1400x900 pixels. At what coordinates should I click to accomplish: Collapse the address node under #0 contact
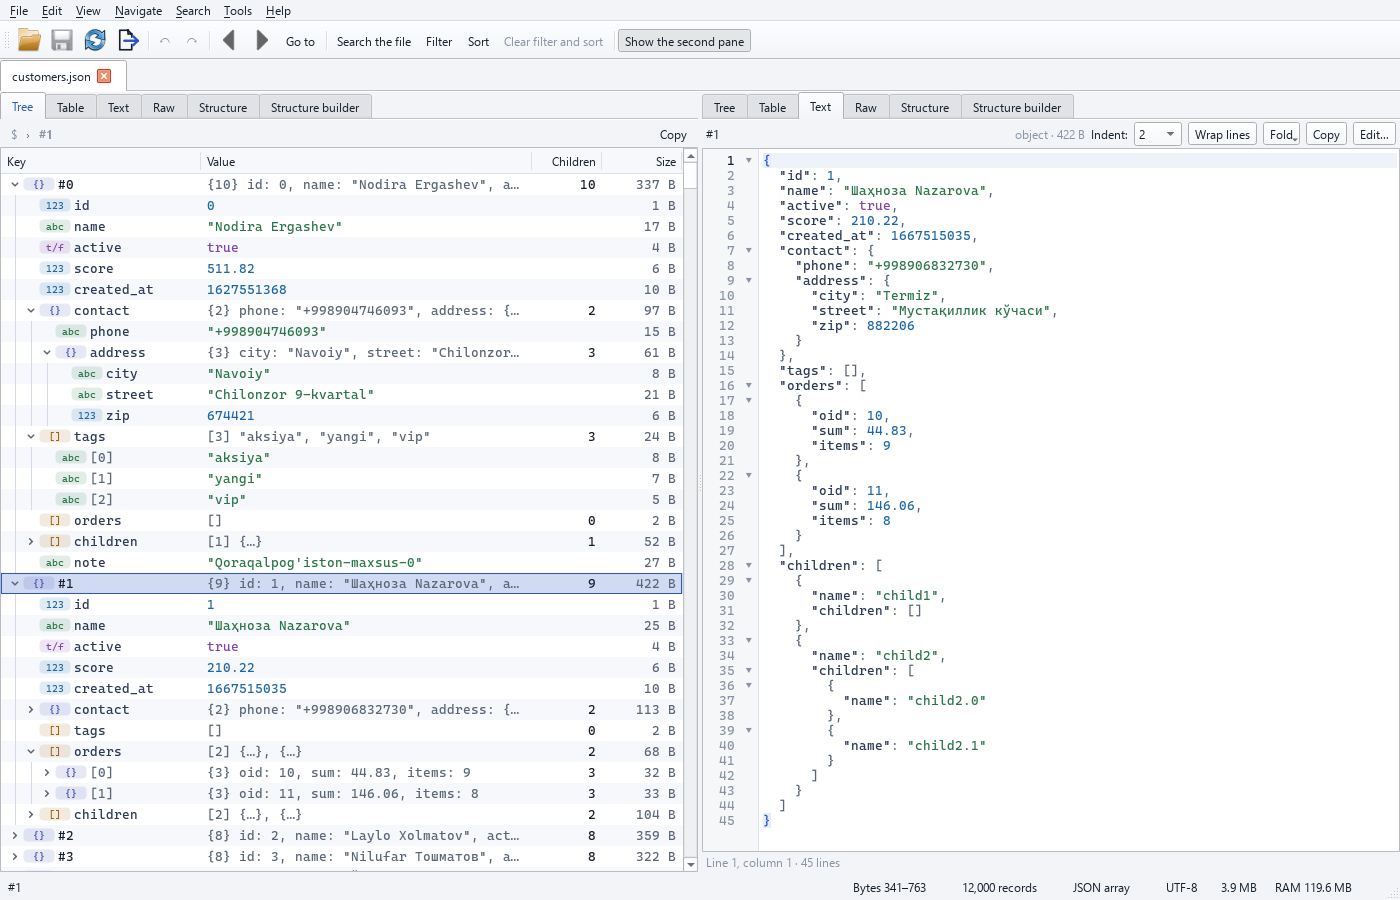pos(47,353)
